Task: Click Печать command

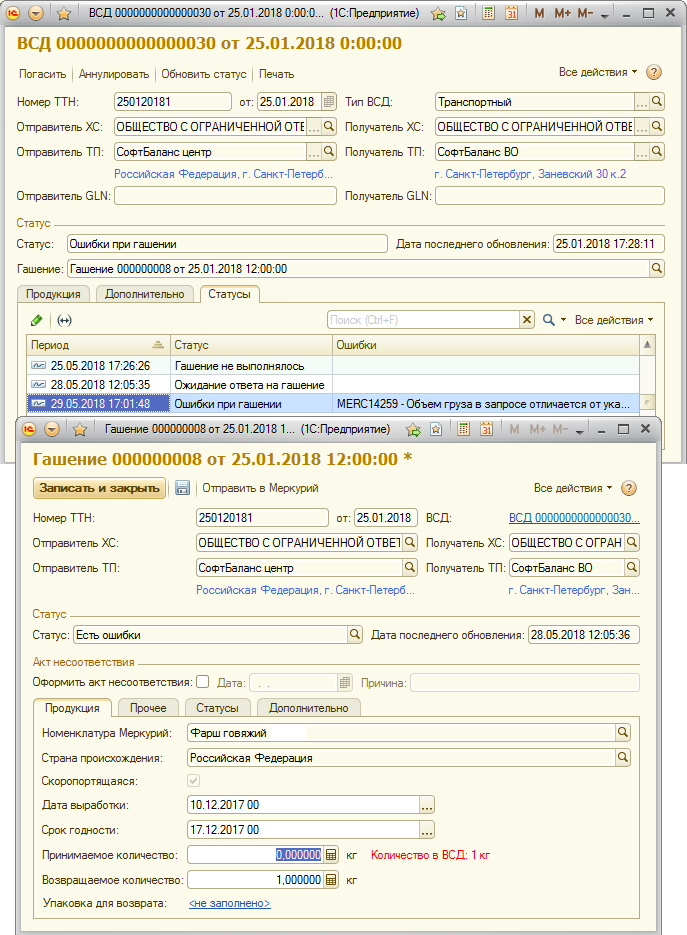Action: click(276, 74)
